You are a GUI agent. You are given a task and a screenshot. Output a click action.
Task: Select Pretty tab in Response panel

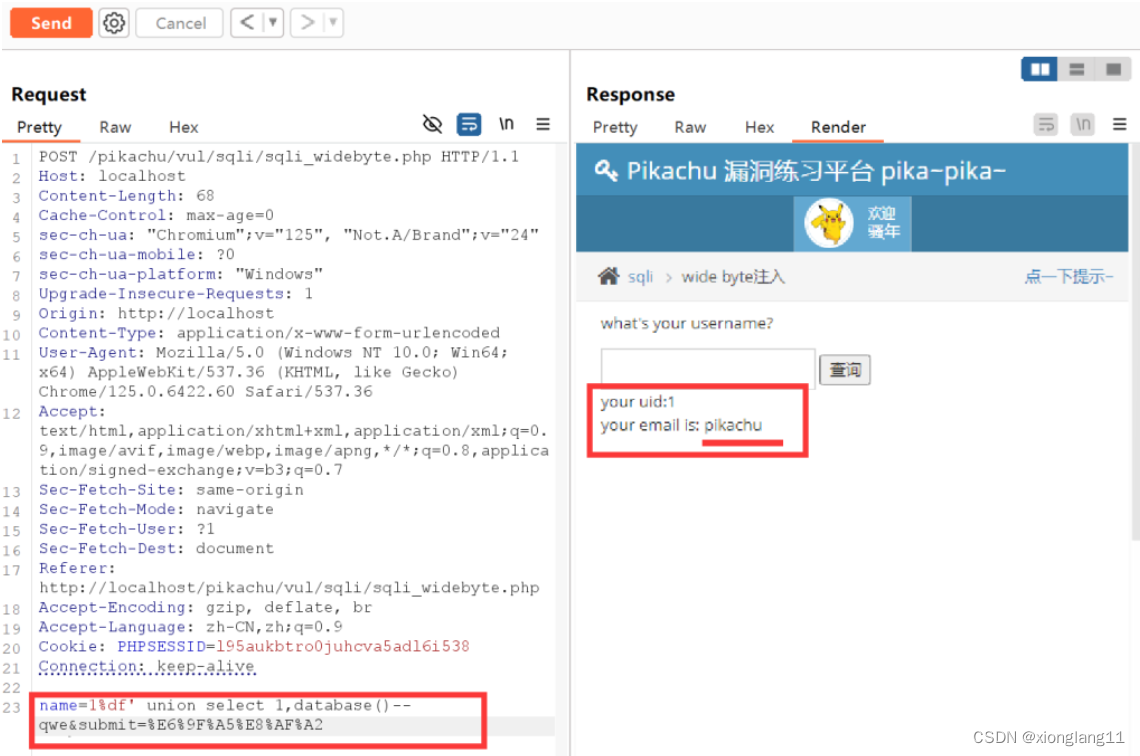[x=615, y=127]
